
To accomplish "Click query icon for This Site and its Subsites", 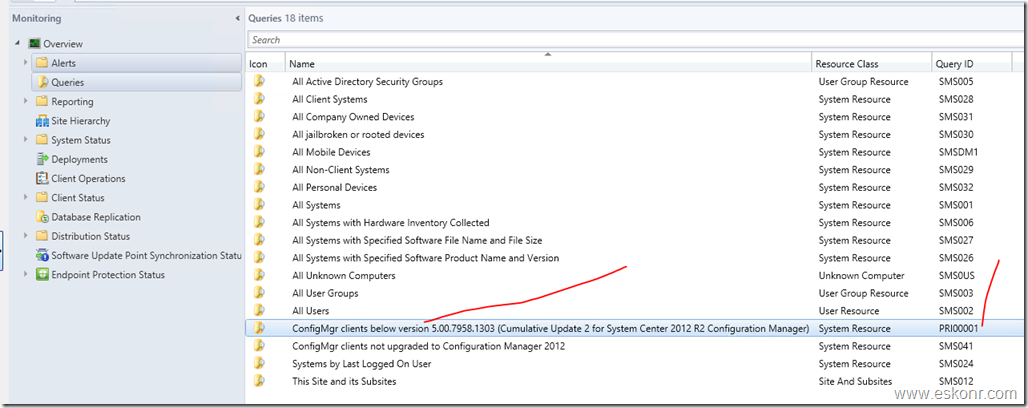I will click(260, 381).
